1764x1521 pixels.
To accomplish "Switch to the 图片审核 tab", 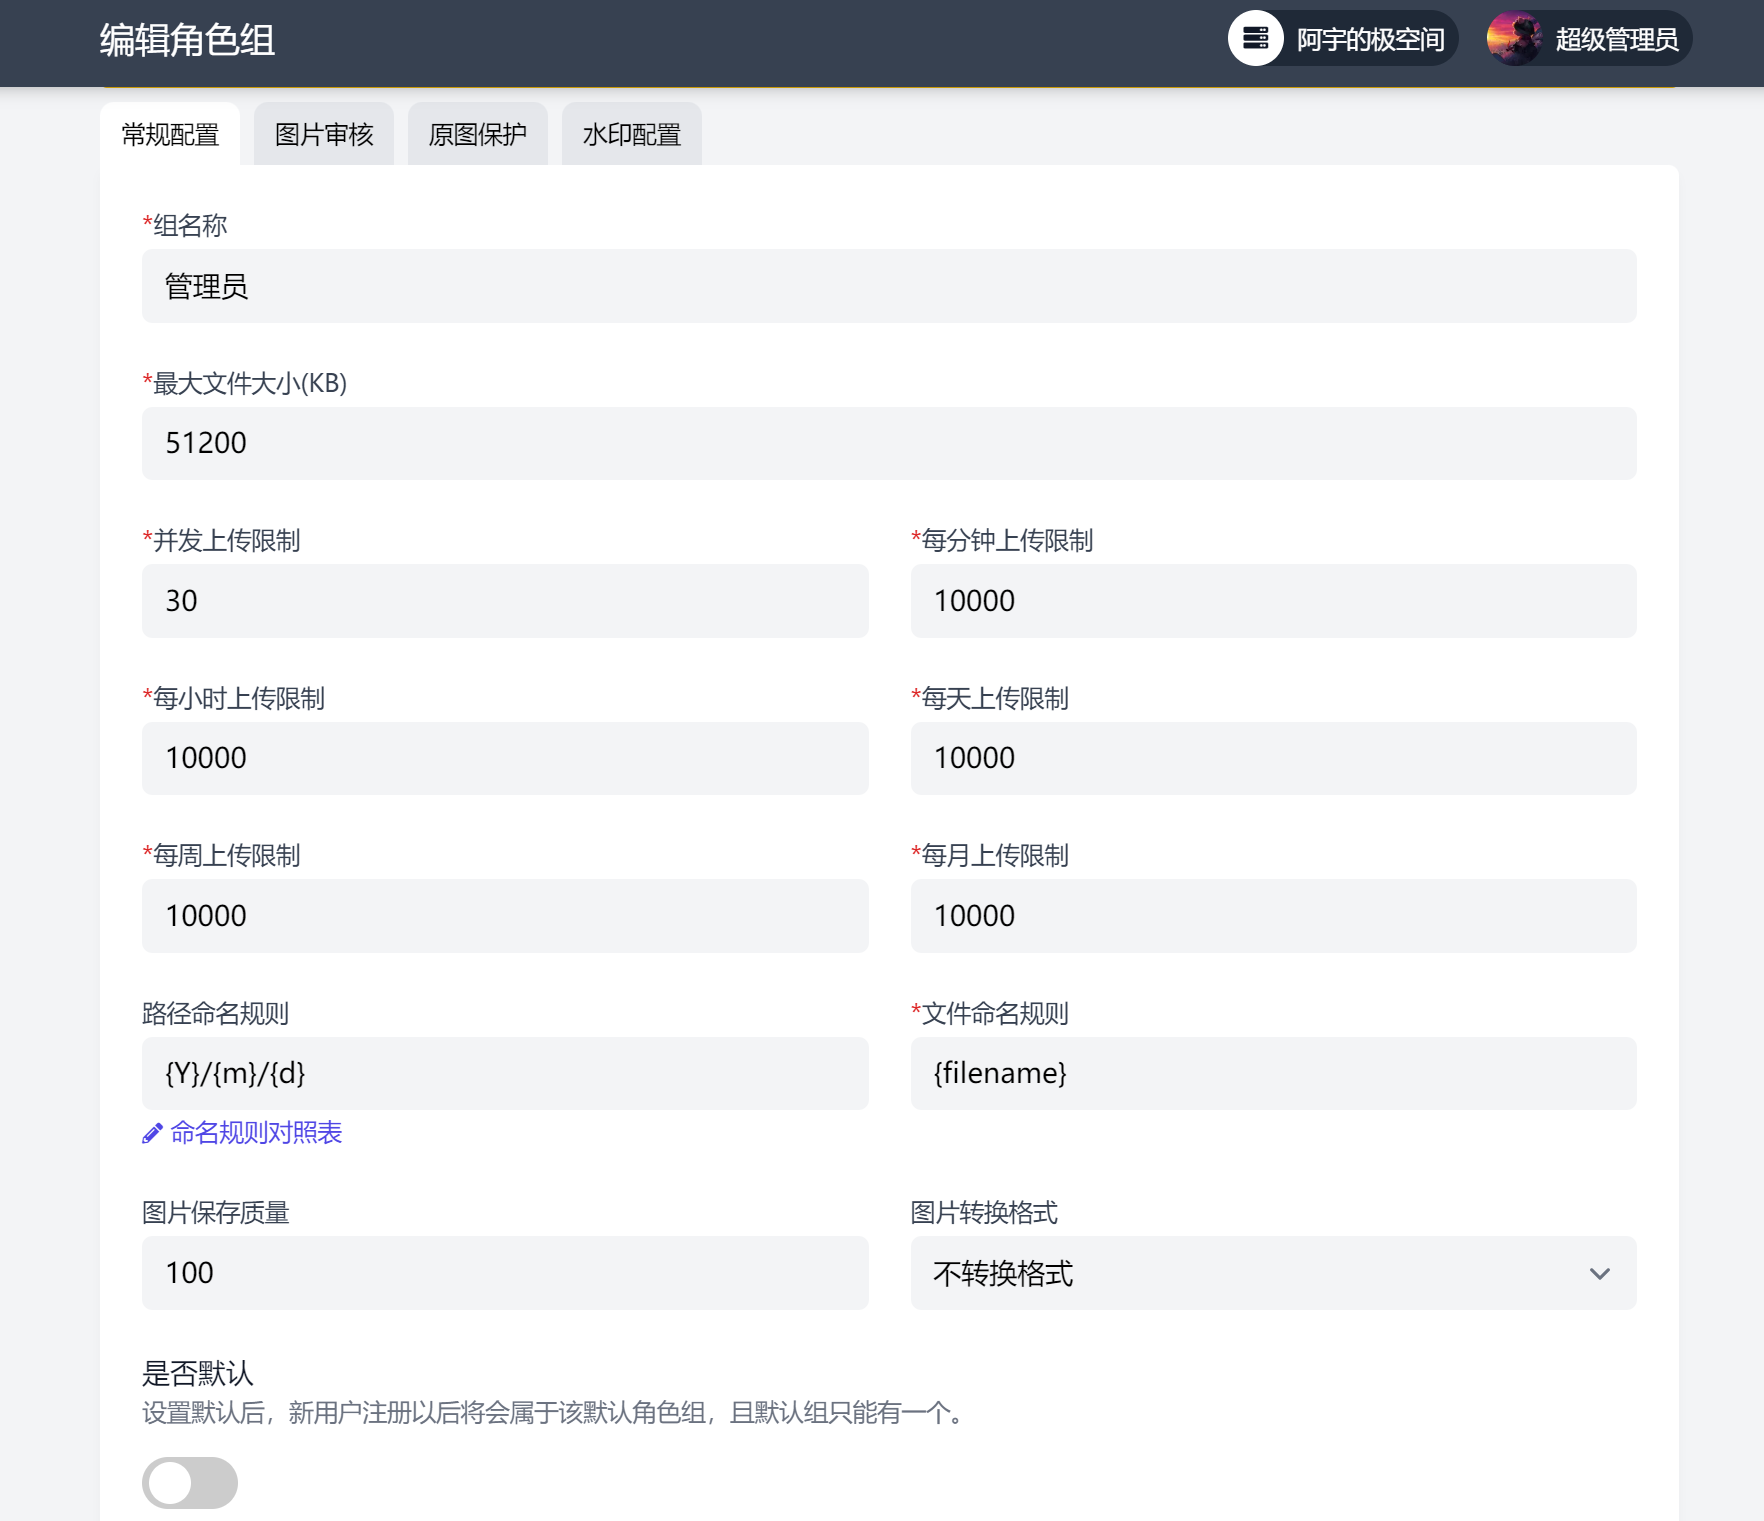I will tap(324, 134).
